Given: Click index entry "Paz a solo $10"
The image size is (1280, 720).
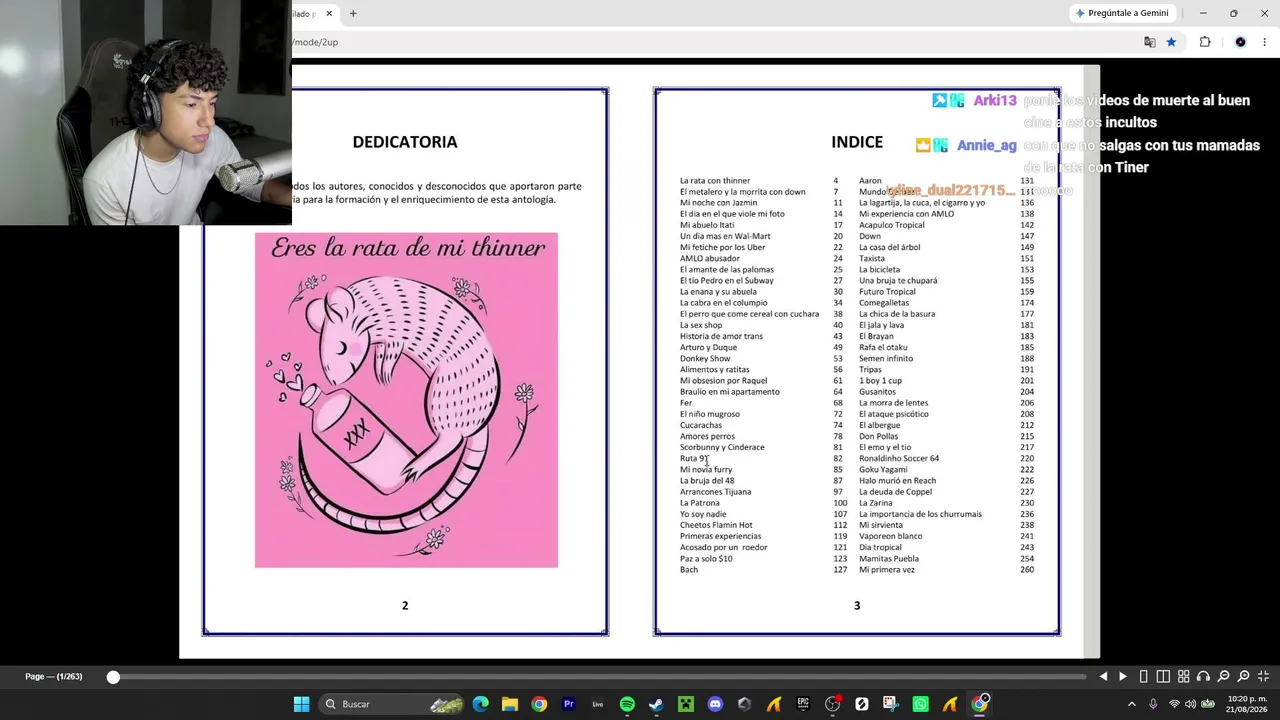Looking at the screenshot, I should click(706, 558).
